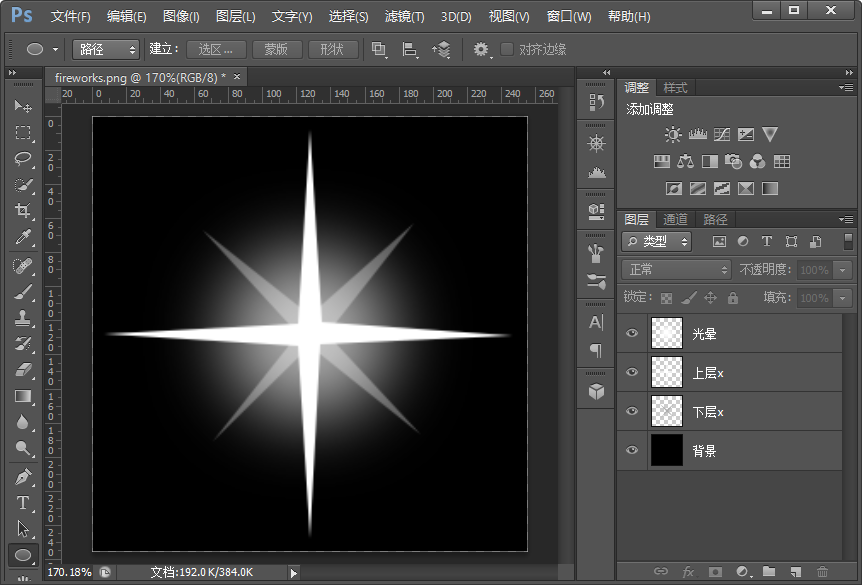The width and height of the screenshot is (862, 585).
Task: Open the 图层(L) menu
Action: (235, 16)
